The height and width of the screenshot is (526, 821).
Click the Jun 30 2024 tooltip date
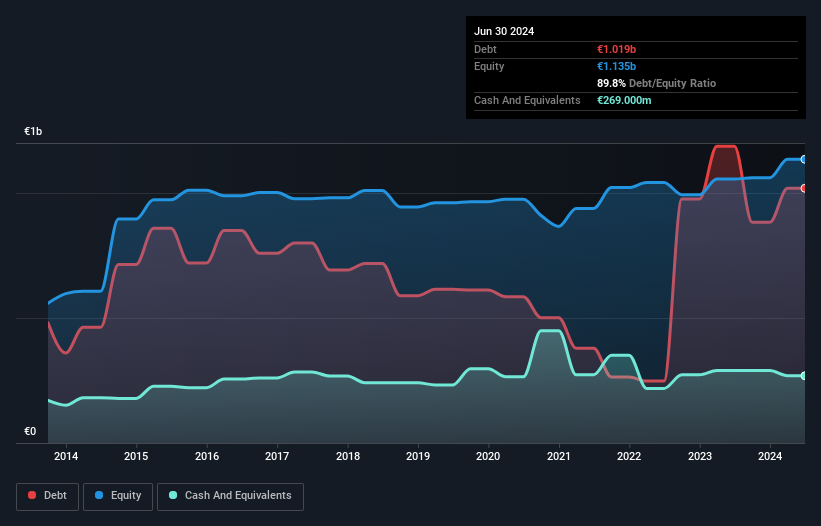tap(504, 31)
